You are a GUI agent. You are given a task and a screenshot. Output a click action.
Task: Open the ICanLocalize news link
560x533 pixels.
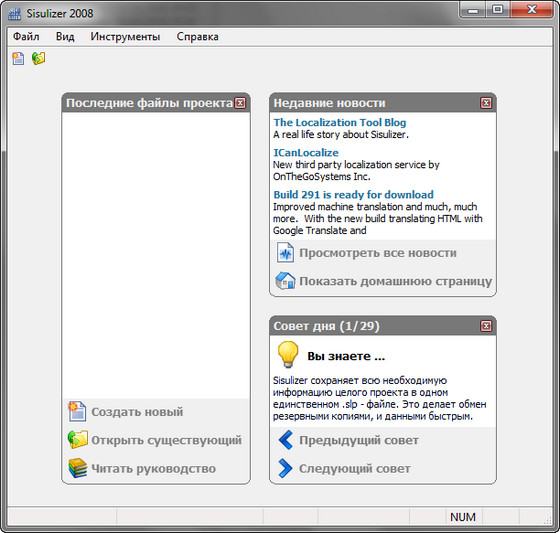306,153
